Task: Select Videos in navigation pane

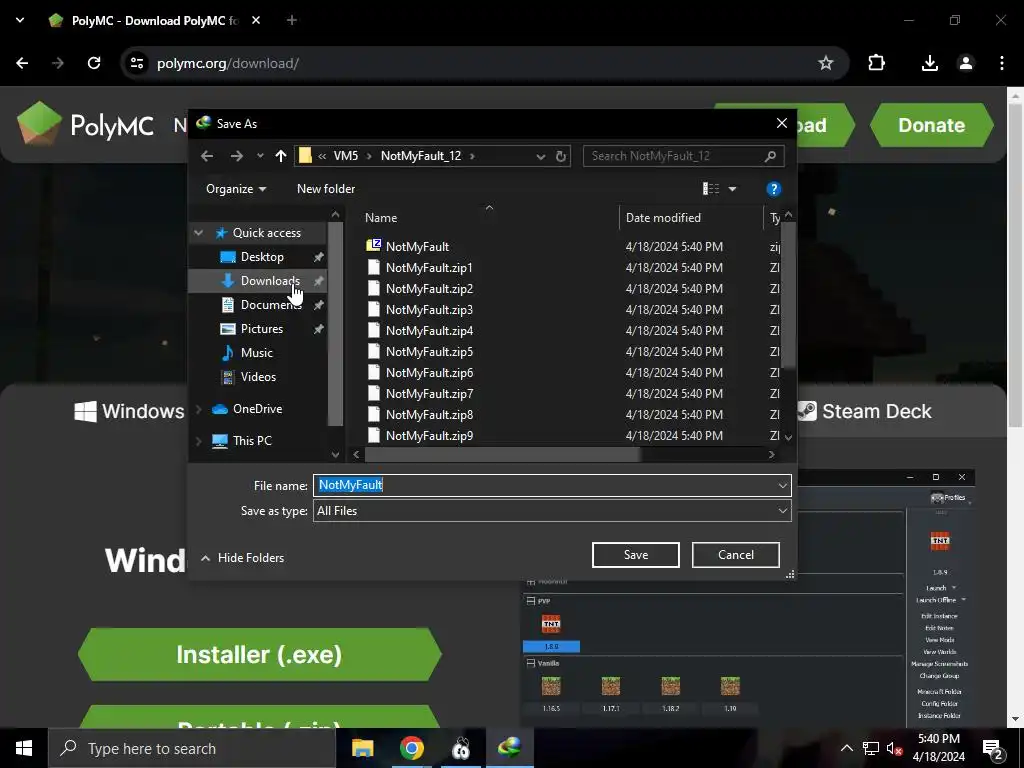Action: click(258, 377)
